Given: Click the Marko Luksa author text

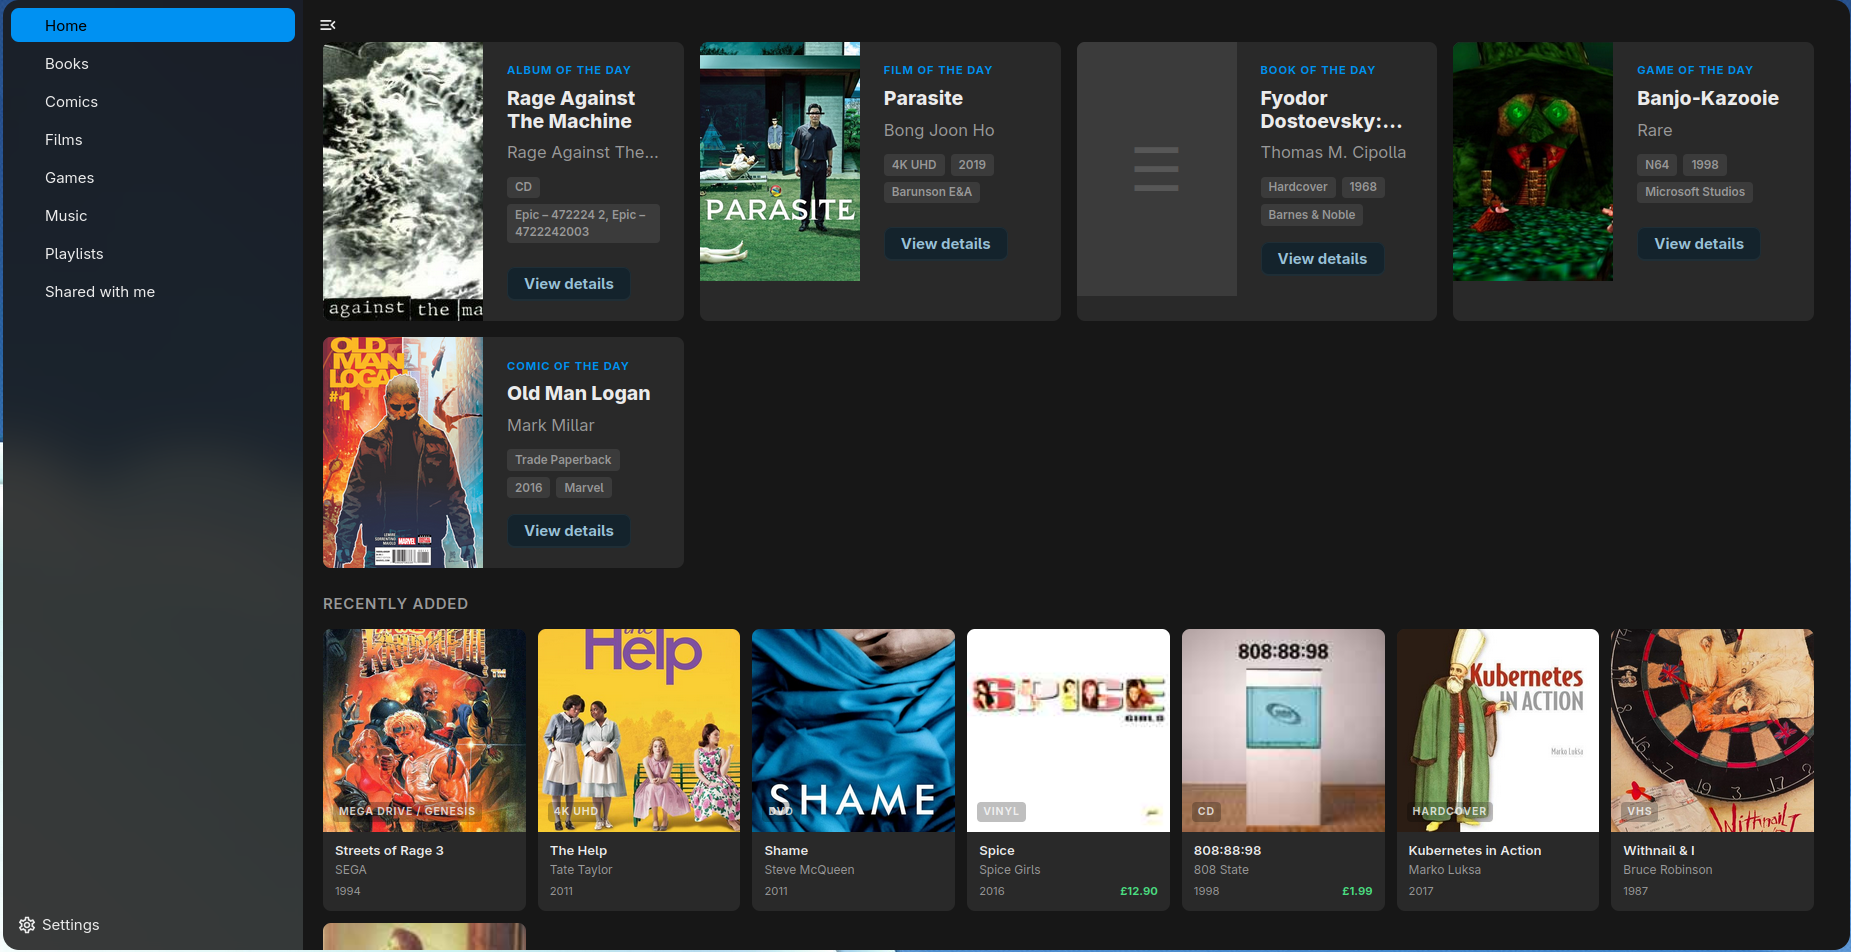Looking at the screenshot, I should pos(1445,870).
